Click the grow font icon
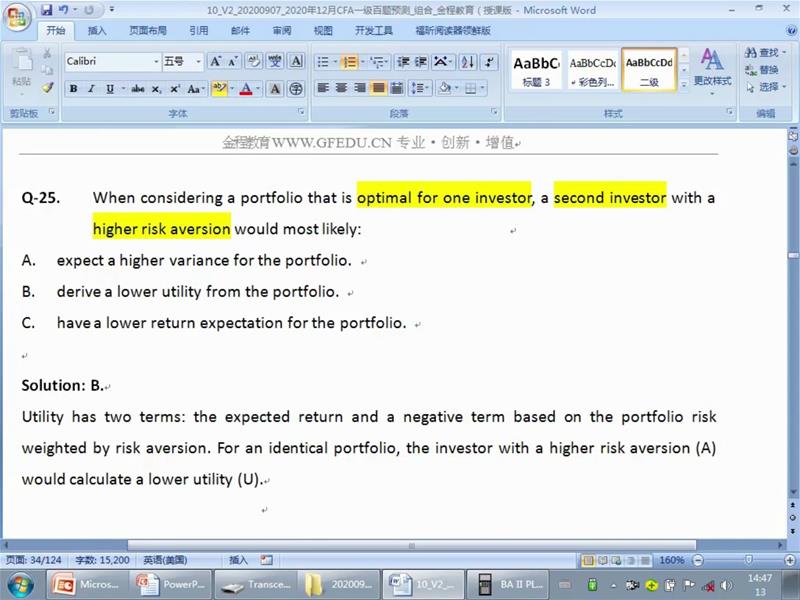The height and width of the screenshot is (600, 800). tap(216, 62)
